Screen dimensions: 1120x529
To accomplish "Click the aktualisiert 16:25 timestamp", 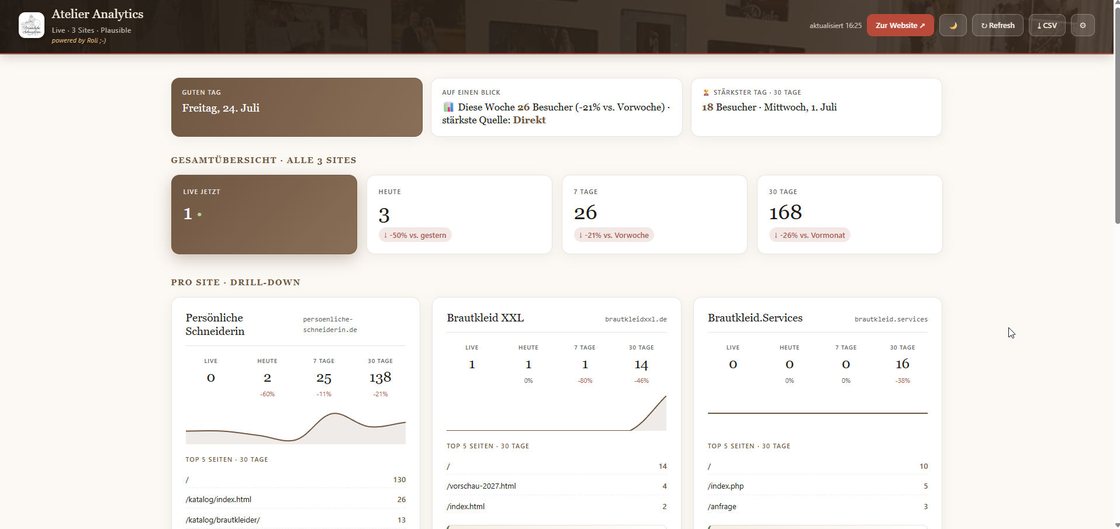I will [x=836, y=26].
